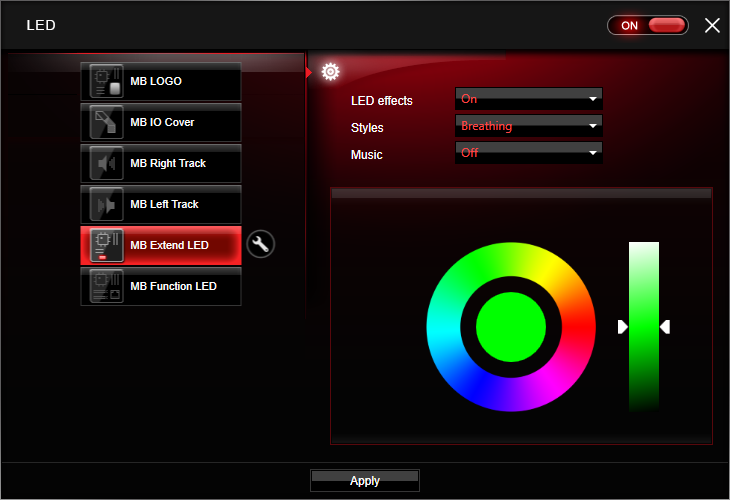Image resolution: width=730 pixels, height=500 pixels.
Task: Toggle the LED ON switch off
Action: (x=648, y=25)
